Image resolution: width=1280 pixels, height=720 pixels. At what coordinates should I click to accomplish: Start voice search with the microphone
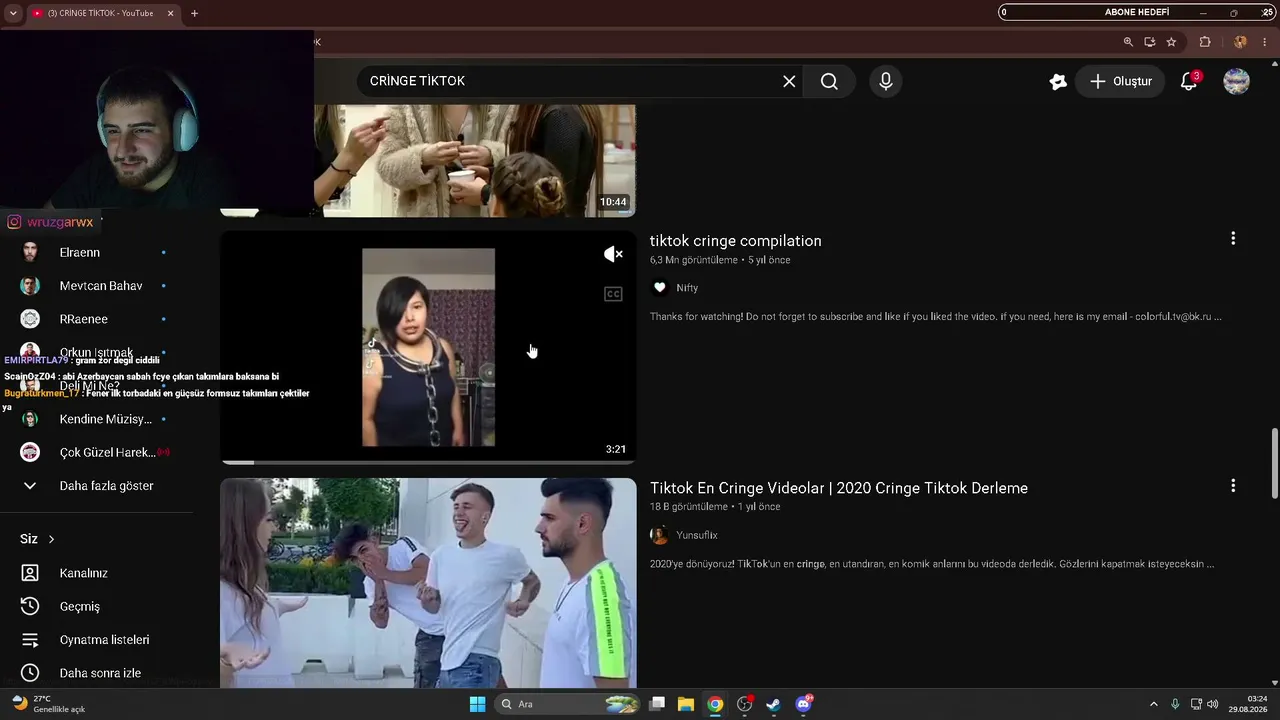[885, 81]
